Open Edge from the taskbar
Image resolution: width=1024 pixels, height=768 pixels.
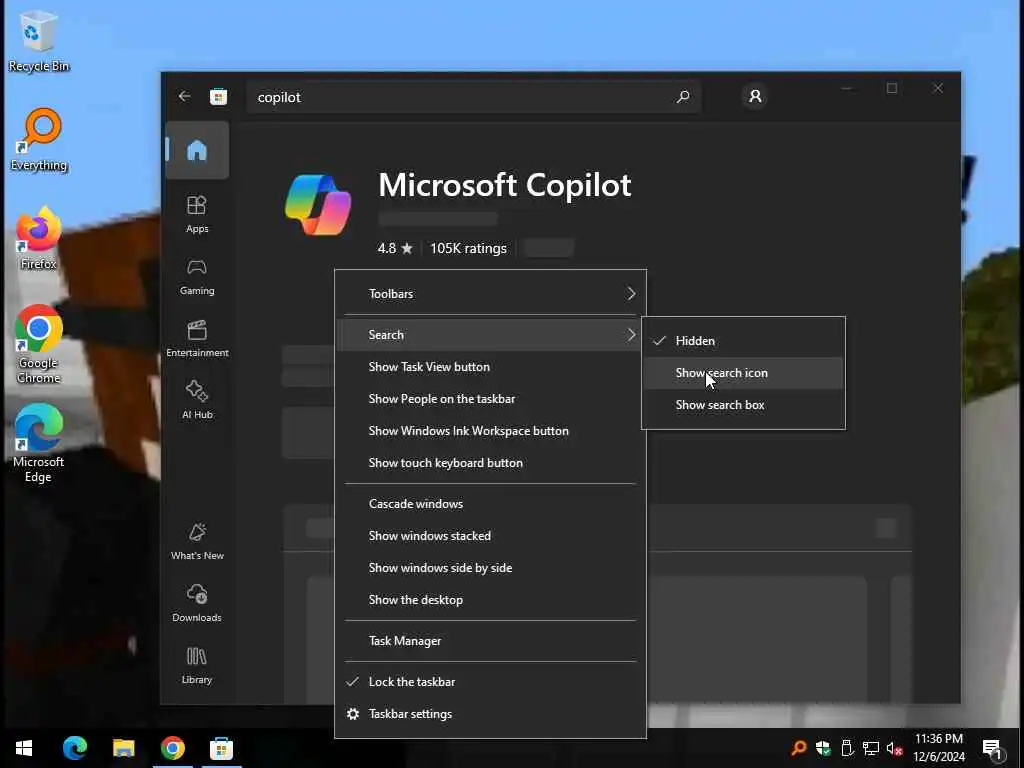(x=74, y=748)
